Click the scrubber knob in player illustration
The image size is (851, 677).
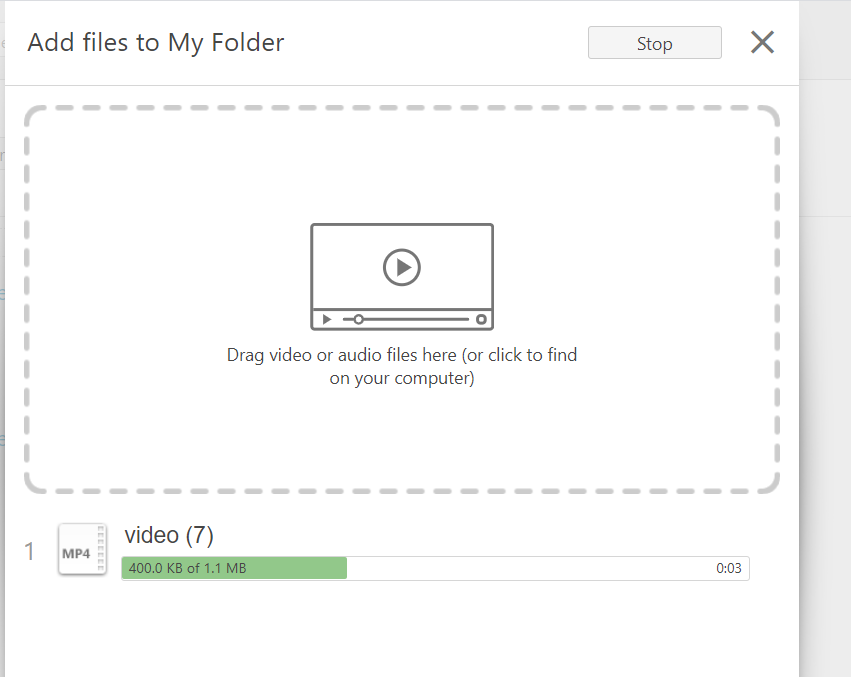pos(358,319)
